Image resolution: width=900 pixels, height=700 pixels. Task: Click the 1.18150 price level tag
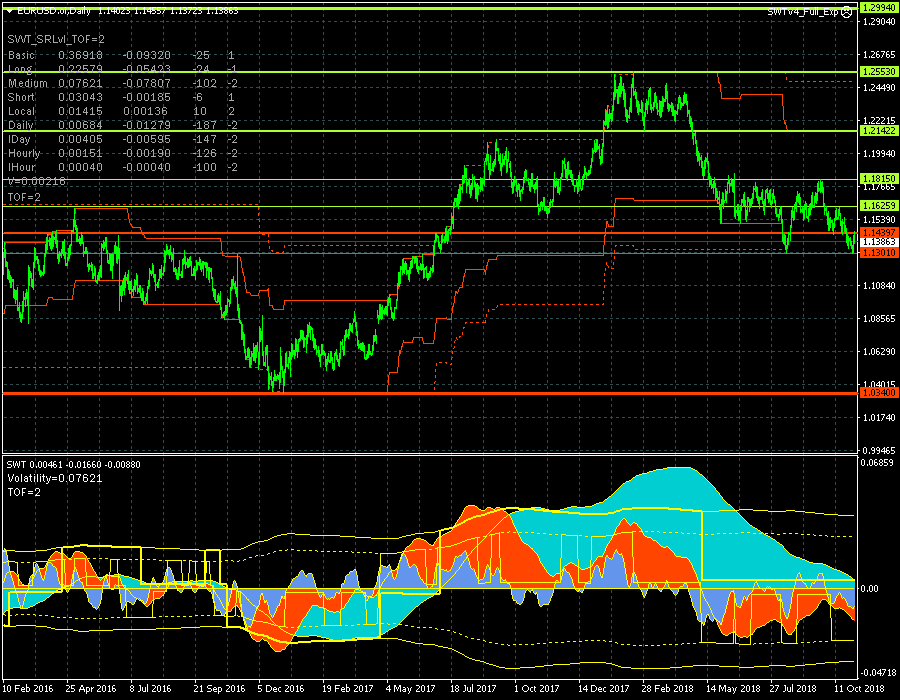(877, 178)
